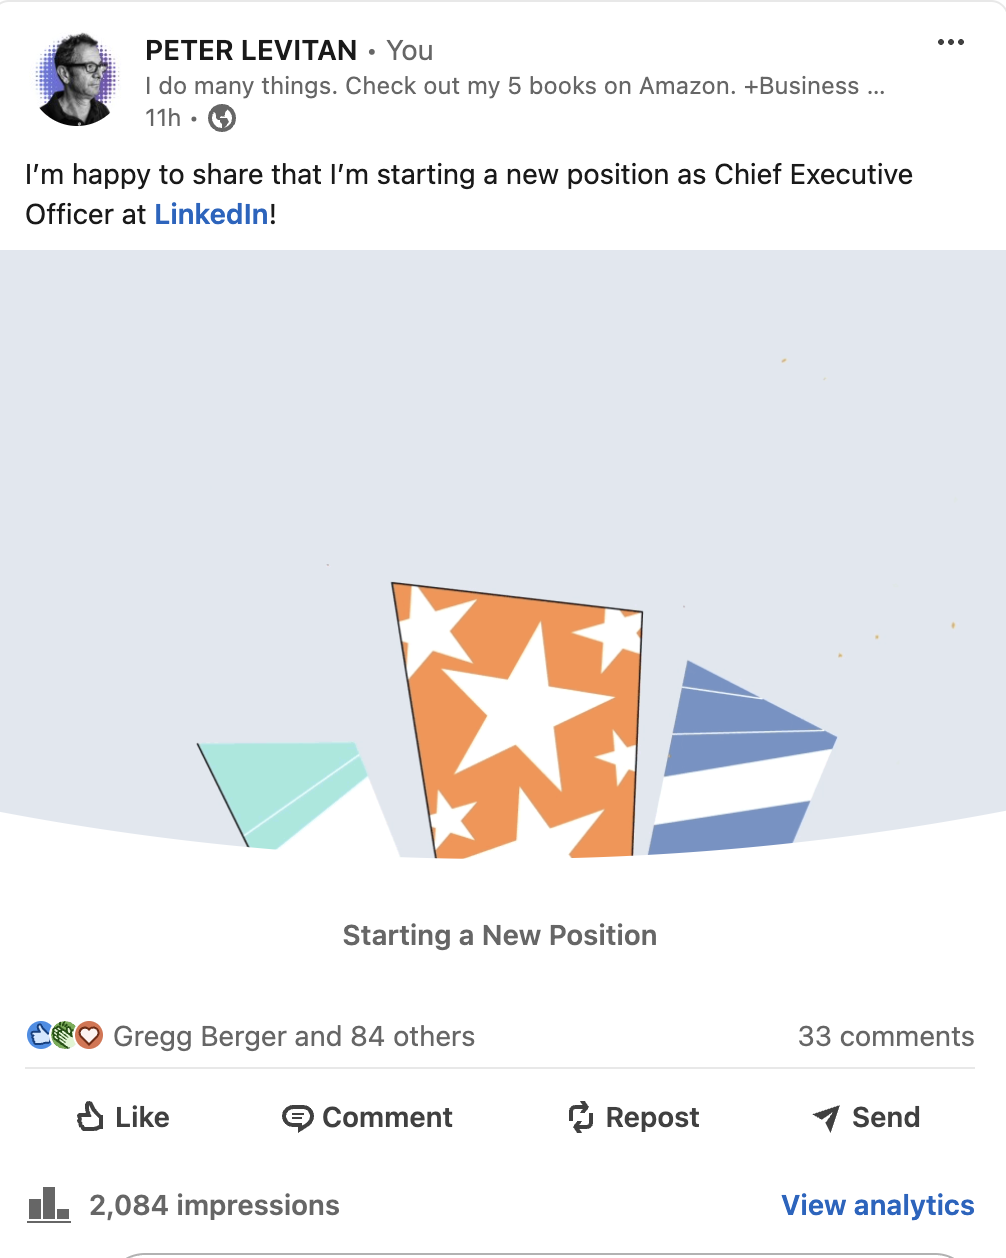1006x1258 pixels.
Task: Follow the blue LinkedIn company link
Action: (211, 214)
